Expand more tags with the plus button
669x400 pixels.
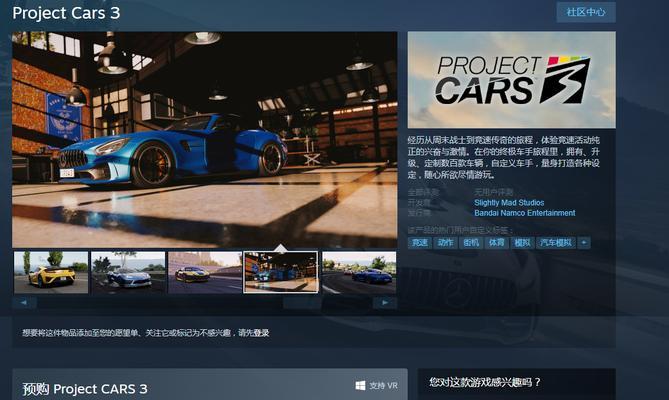coord(584,243)
